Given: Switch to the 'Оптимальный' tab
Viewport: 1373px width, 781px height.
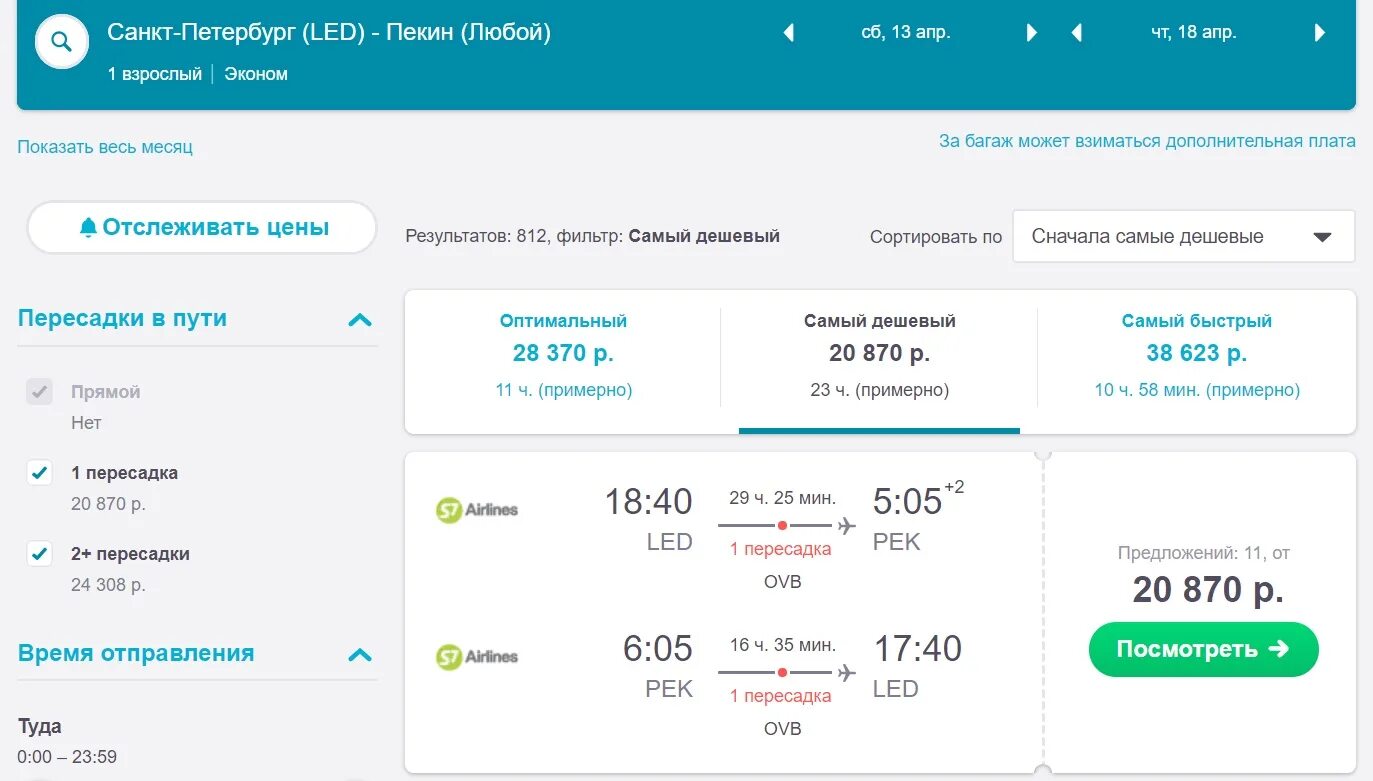Looking at the screenshot, I should tap(563, 355).
